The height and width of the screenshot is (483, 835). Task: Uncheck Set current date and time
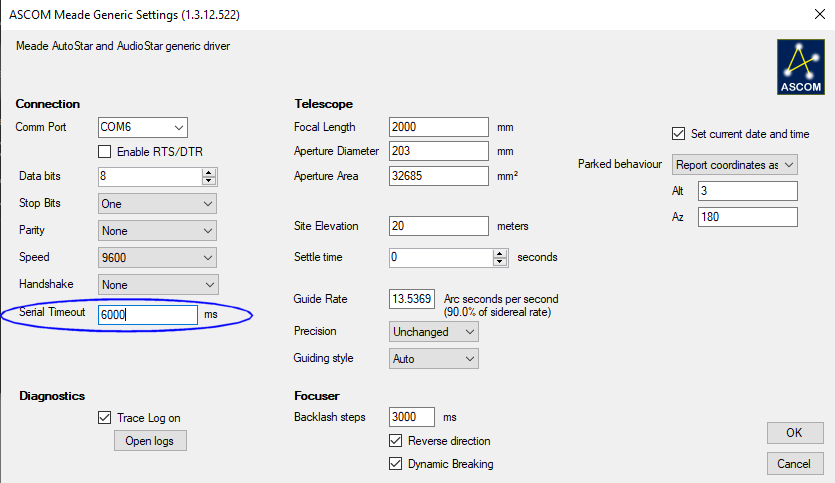678,134
